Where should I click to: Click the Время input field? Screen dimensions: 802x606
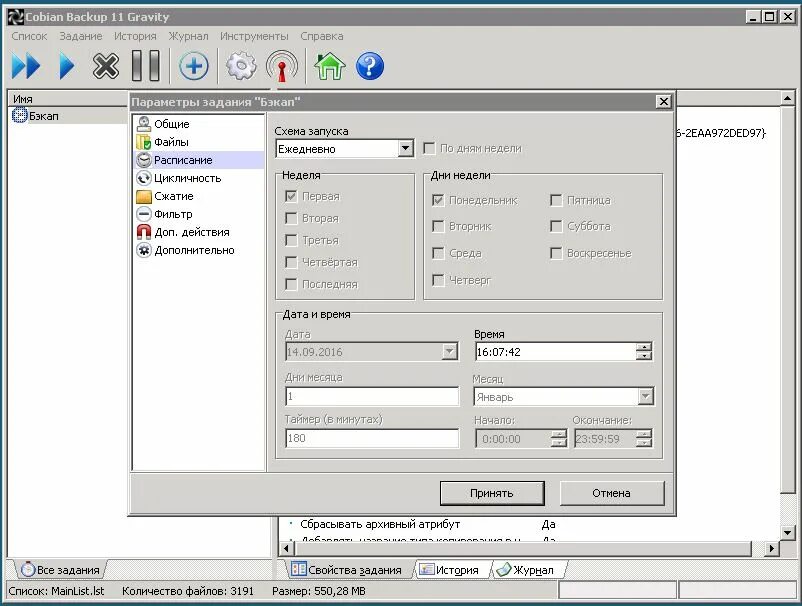(556, 352)
